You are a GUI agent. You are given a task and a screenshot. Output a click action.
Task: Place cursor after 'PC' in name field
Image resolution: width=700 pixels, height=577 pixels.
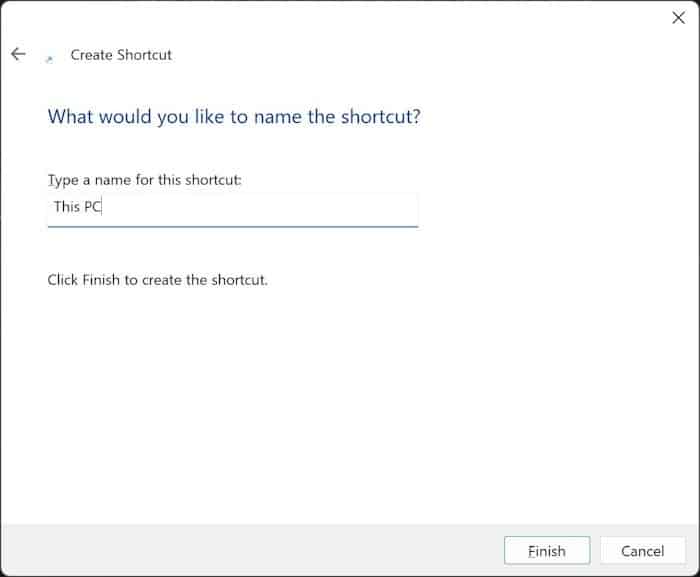coord(103,207)
